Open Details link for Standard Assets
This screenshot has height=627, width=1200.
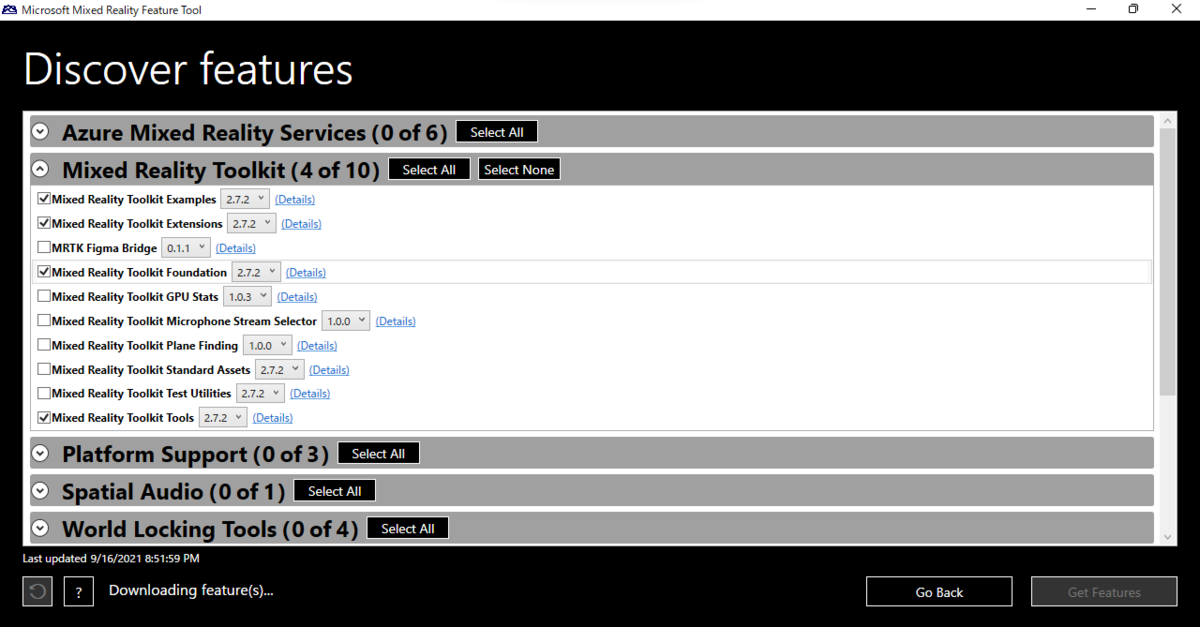point(330,370)
